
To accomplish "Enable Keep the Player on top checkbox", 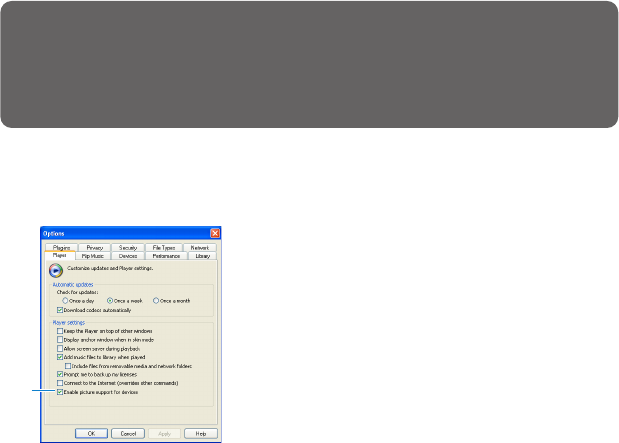I will 60,329.
